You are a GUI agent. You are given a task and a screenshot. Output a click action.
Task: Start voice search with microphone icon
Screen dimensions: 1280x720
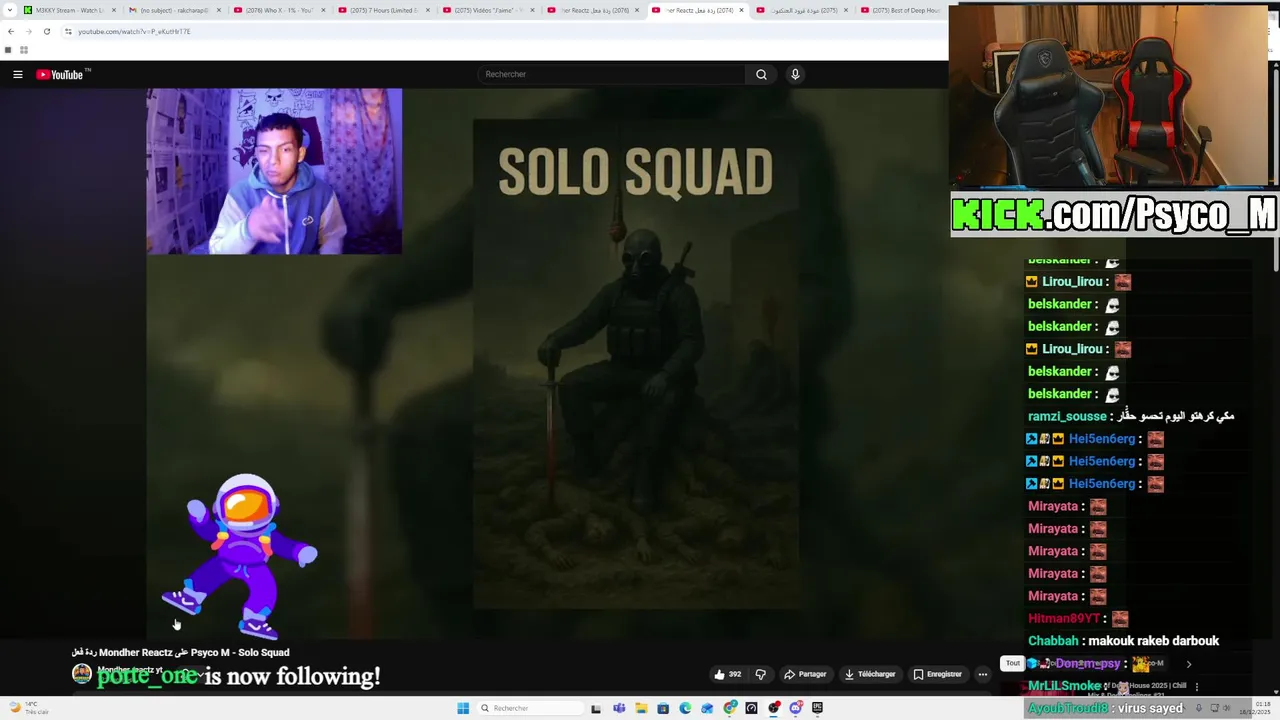(x=795, y=74)
